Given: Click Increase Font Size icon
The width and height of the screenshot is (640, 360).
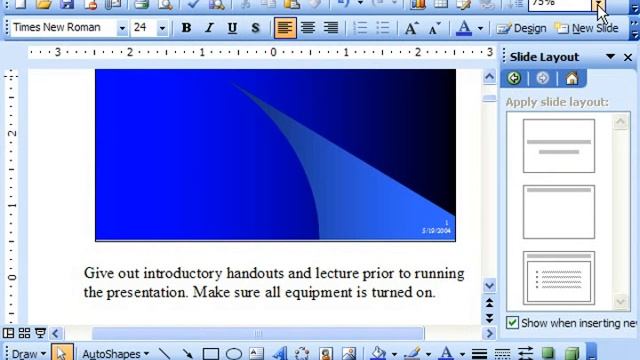Looking at the screenshot, I should (411, 28).
